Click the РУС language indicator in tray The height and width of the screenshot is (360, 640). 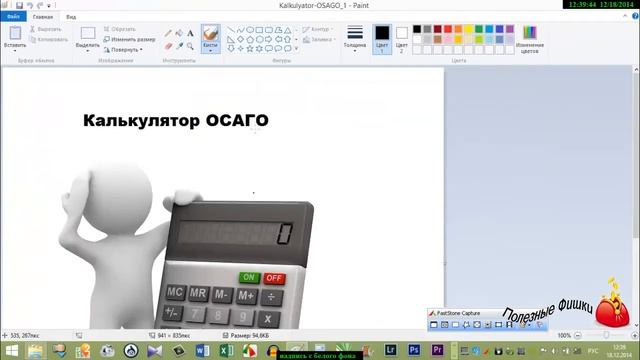[593, 351]
